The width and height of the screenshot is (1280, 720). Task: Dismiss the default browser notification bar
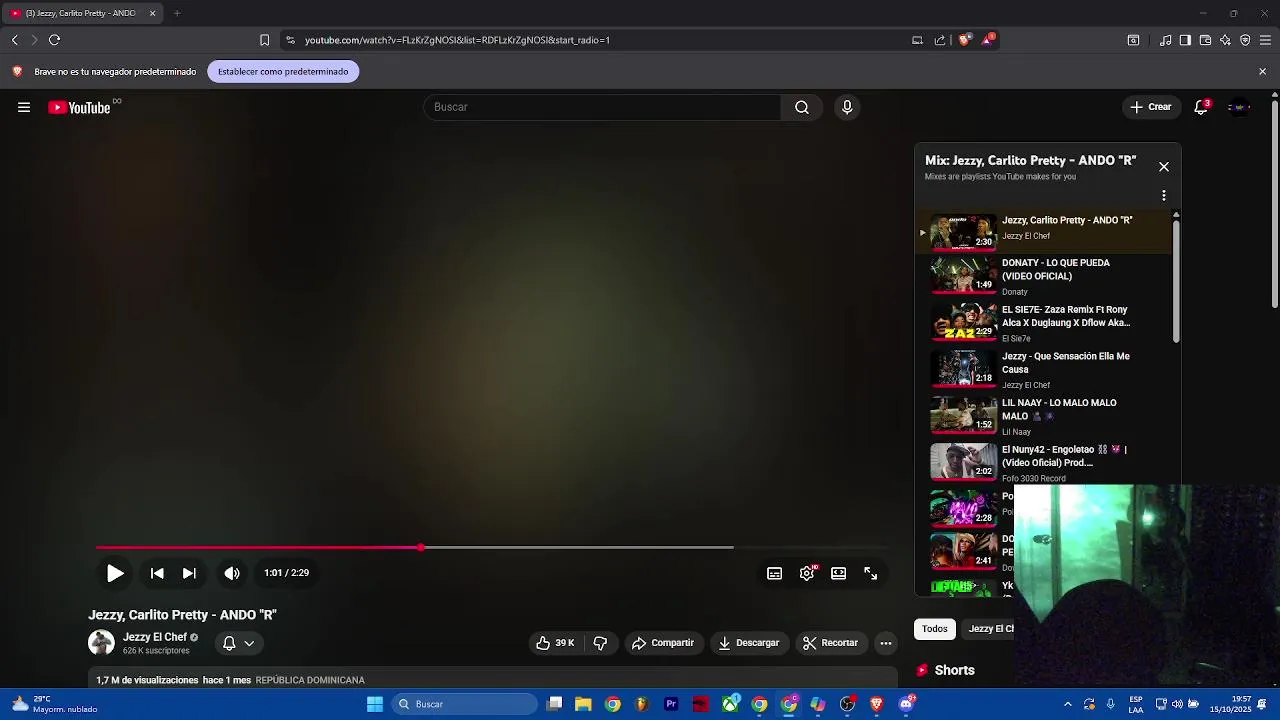tap(1262, 72)
